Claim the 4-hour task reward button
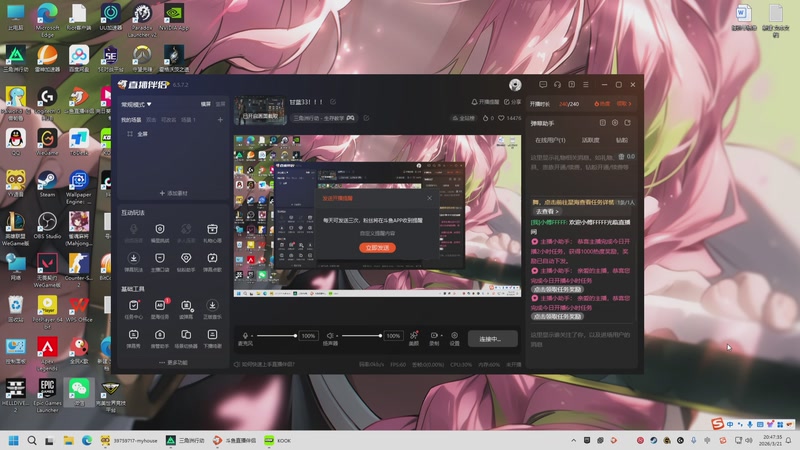The image size is (800, 450). [x=557, y=289]
